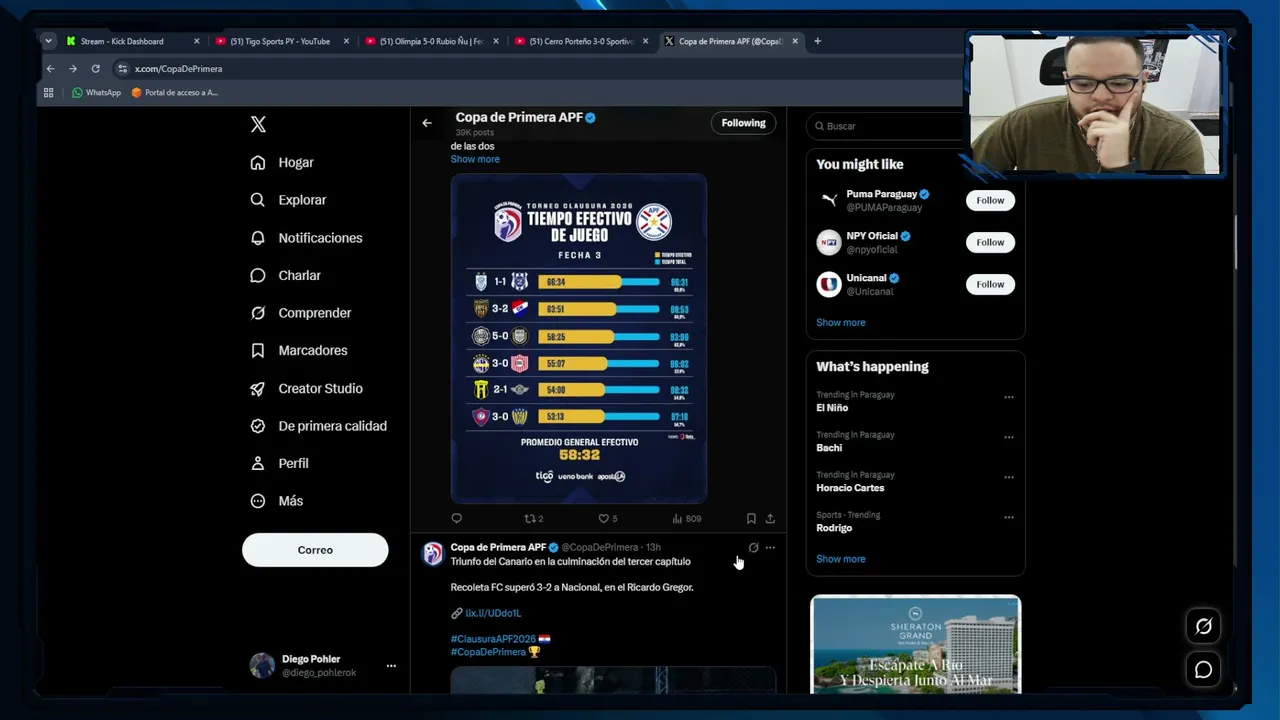Open the Comprender Grok icon in sidebar
Viewport: 1280px width, 720px height.
click(258, 313)
